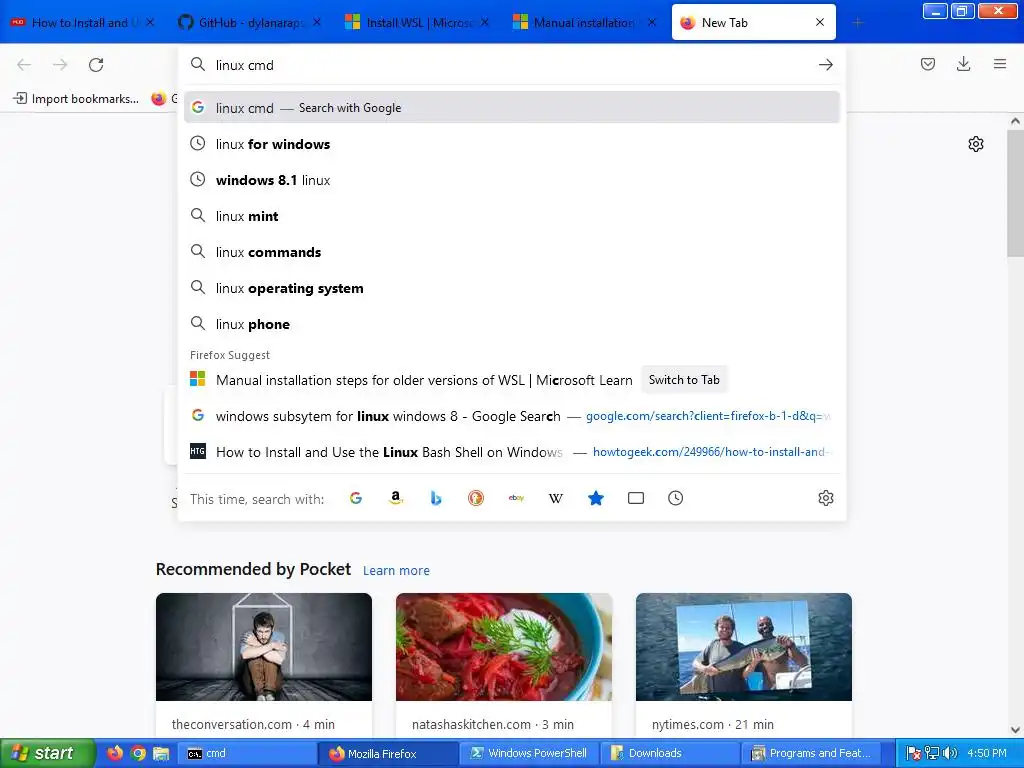Open cmd window from taskbar

(248, 753)
